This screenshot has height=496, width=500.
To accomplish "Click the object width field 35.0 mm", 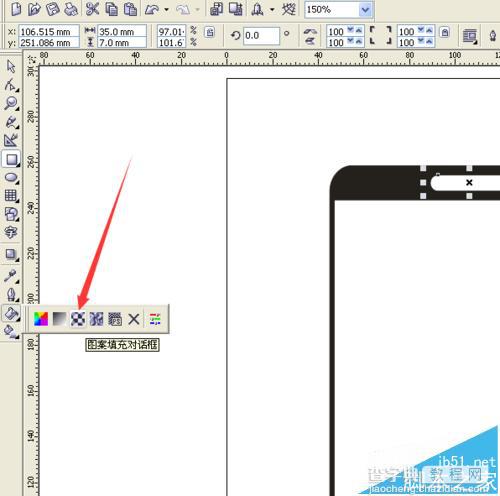I will tap(122, 31).
